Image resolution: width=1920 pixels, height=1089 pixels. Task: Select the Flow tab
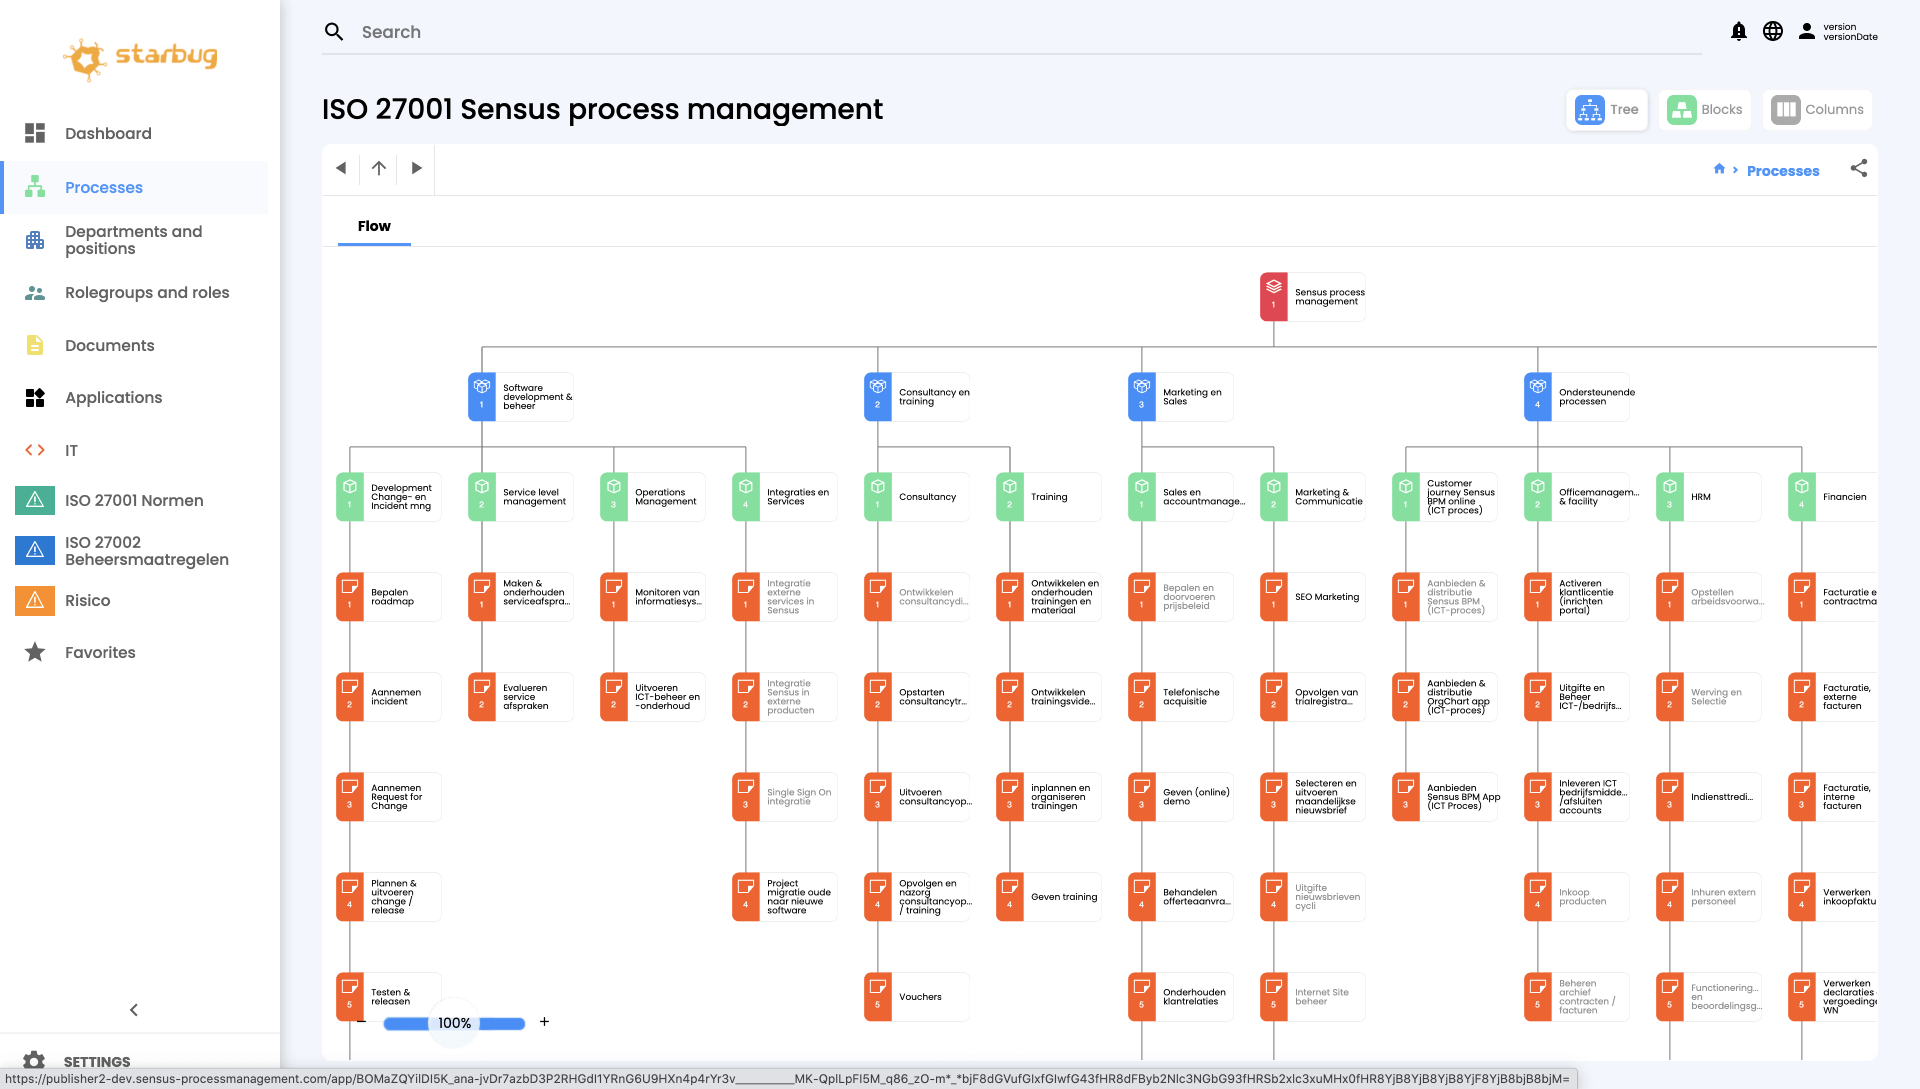[x=374, y=226]
